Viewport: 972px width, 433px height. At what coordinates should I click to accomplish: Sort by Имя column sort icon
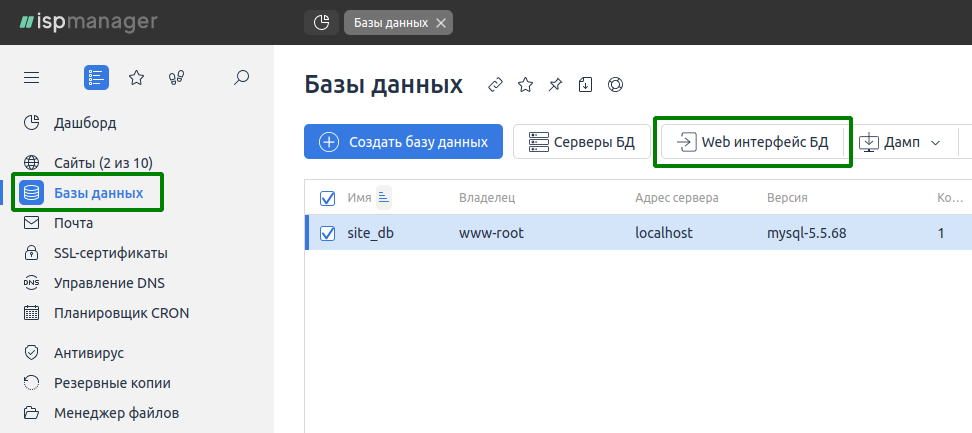(384, 198)
